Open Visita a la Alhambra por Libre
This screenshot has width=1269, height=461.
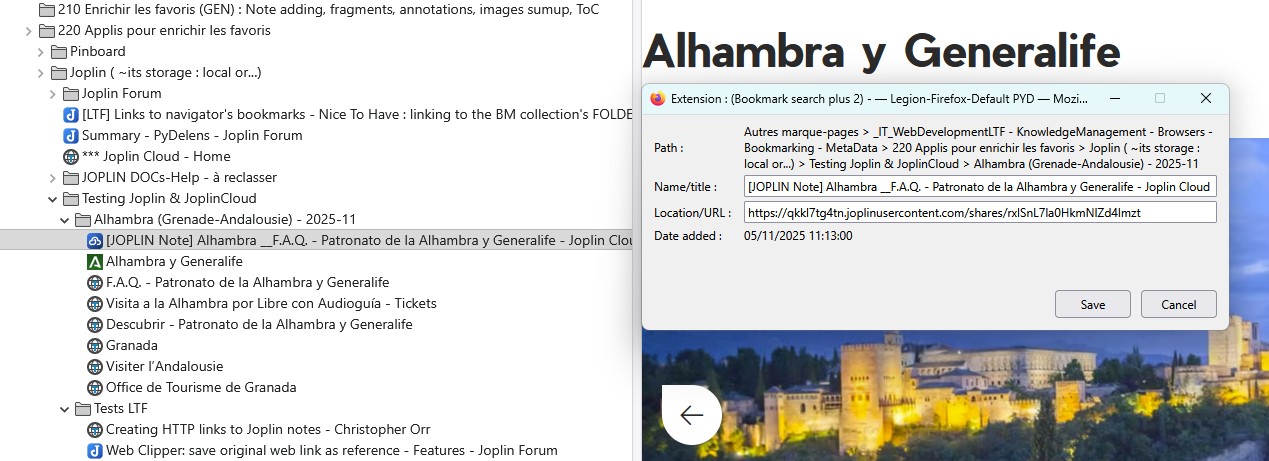point(271,303)
